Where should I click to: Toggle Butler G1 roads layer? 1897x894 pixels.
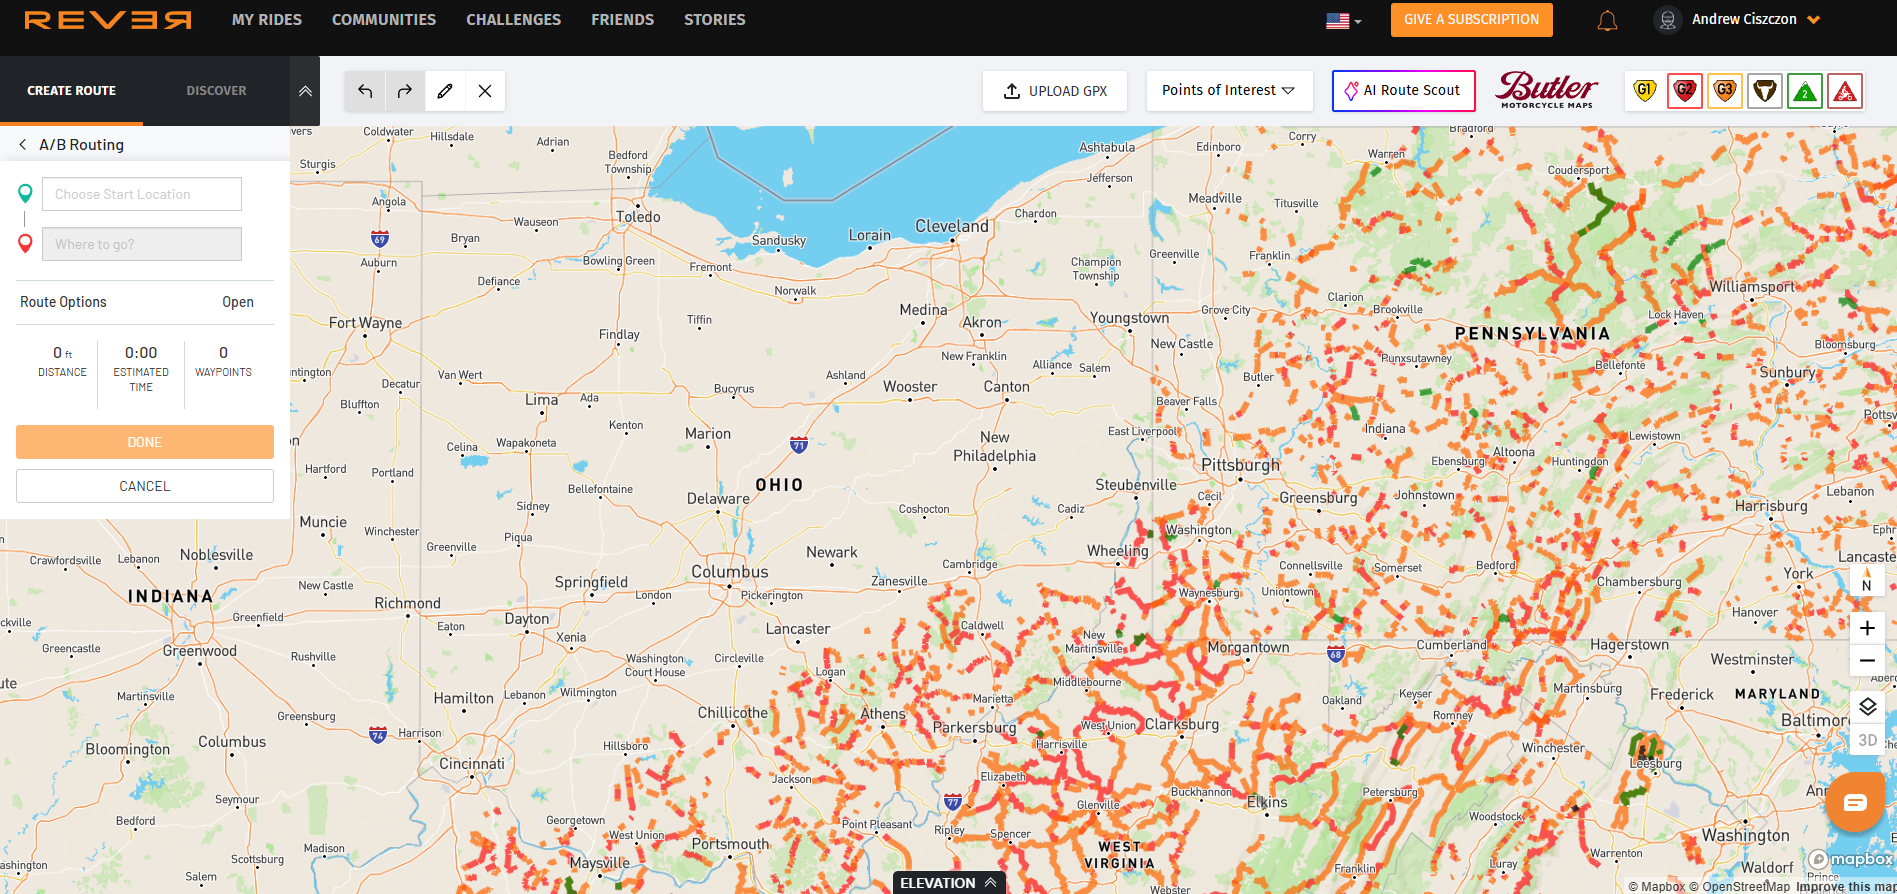pyautogui.click(x=1645, y=91)
